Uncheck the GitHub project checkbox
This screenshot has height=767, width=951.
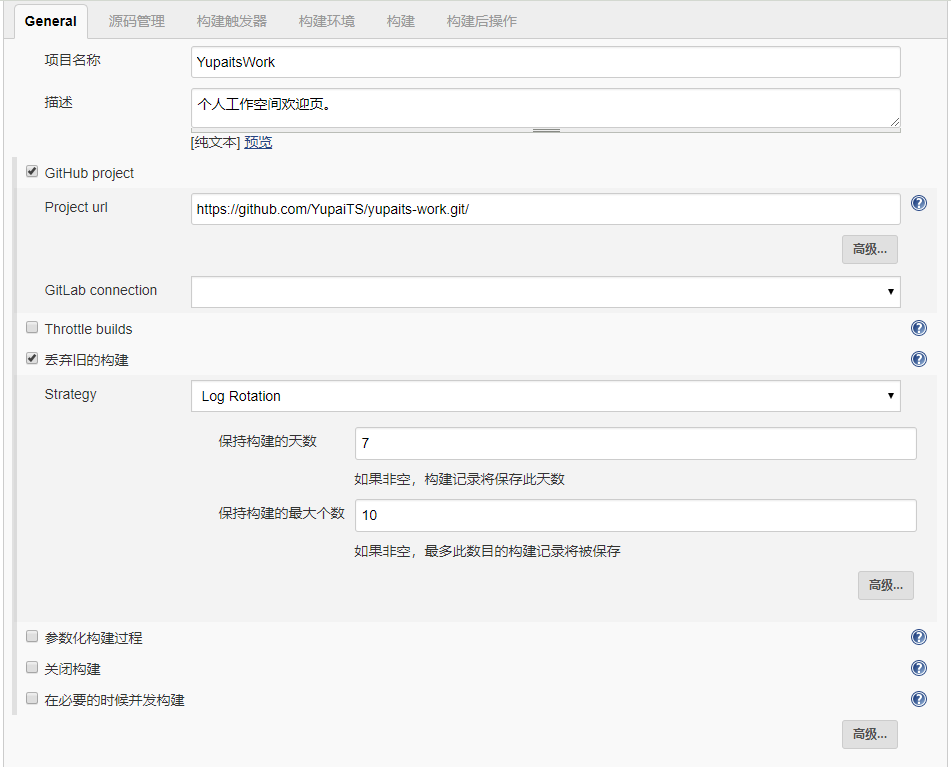(32, 172)
